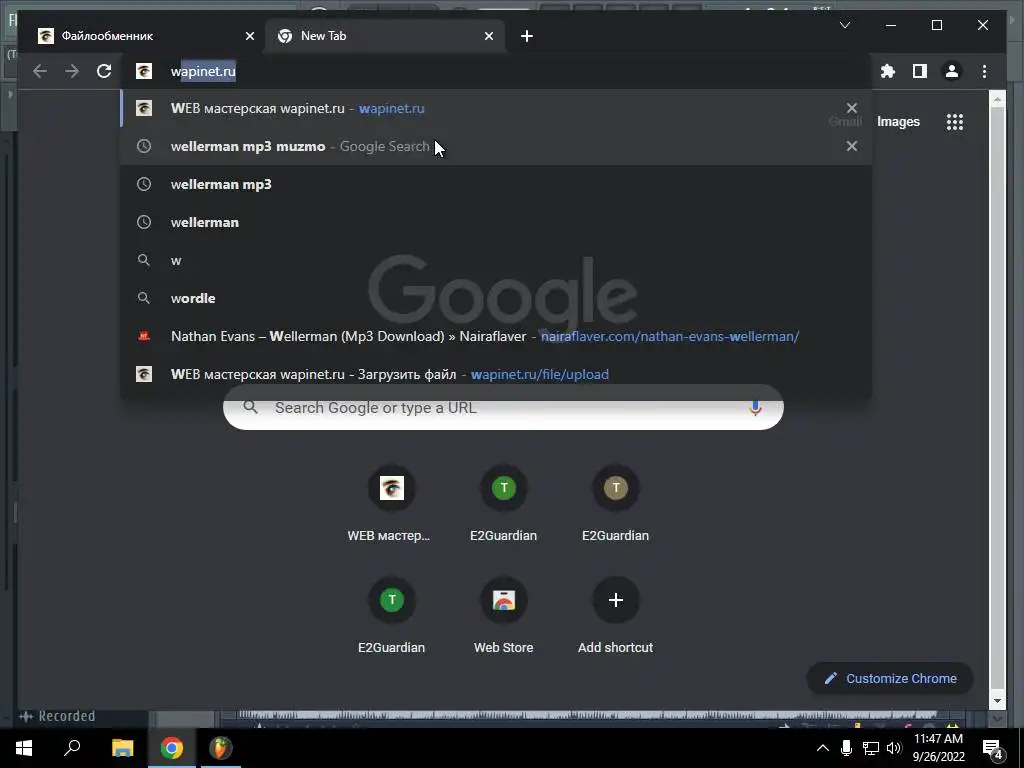Open the network tray icon
The image size is (1024, 768).
(x=871, y=748)
